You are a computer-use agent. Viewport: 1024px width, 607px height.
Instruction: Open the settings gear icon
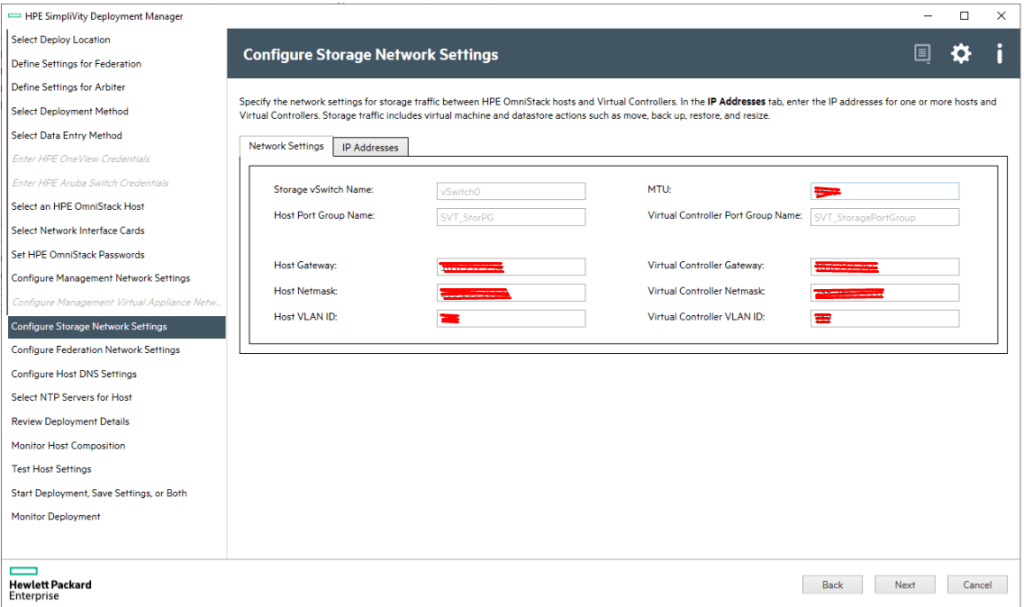(x=960, y=54)
